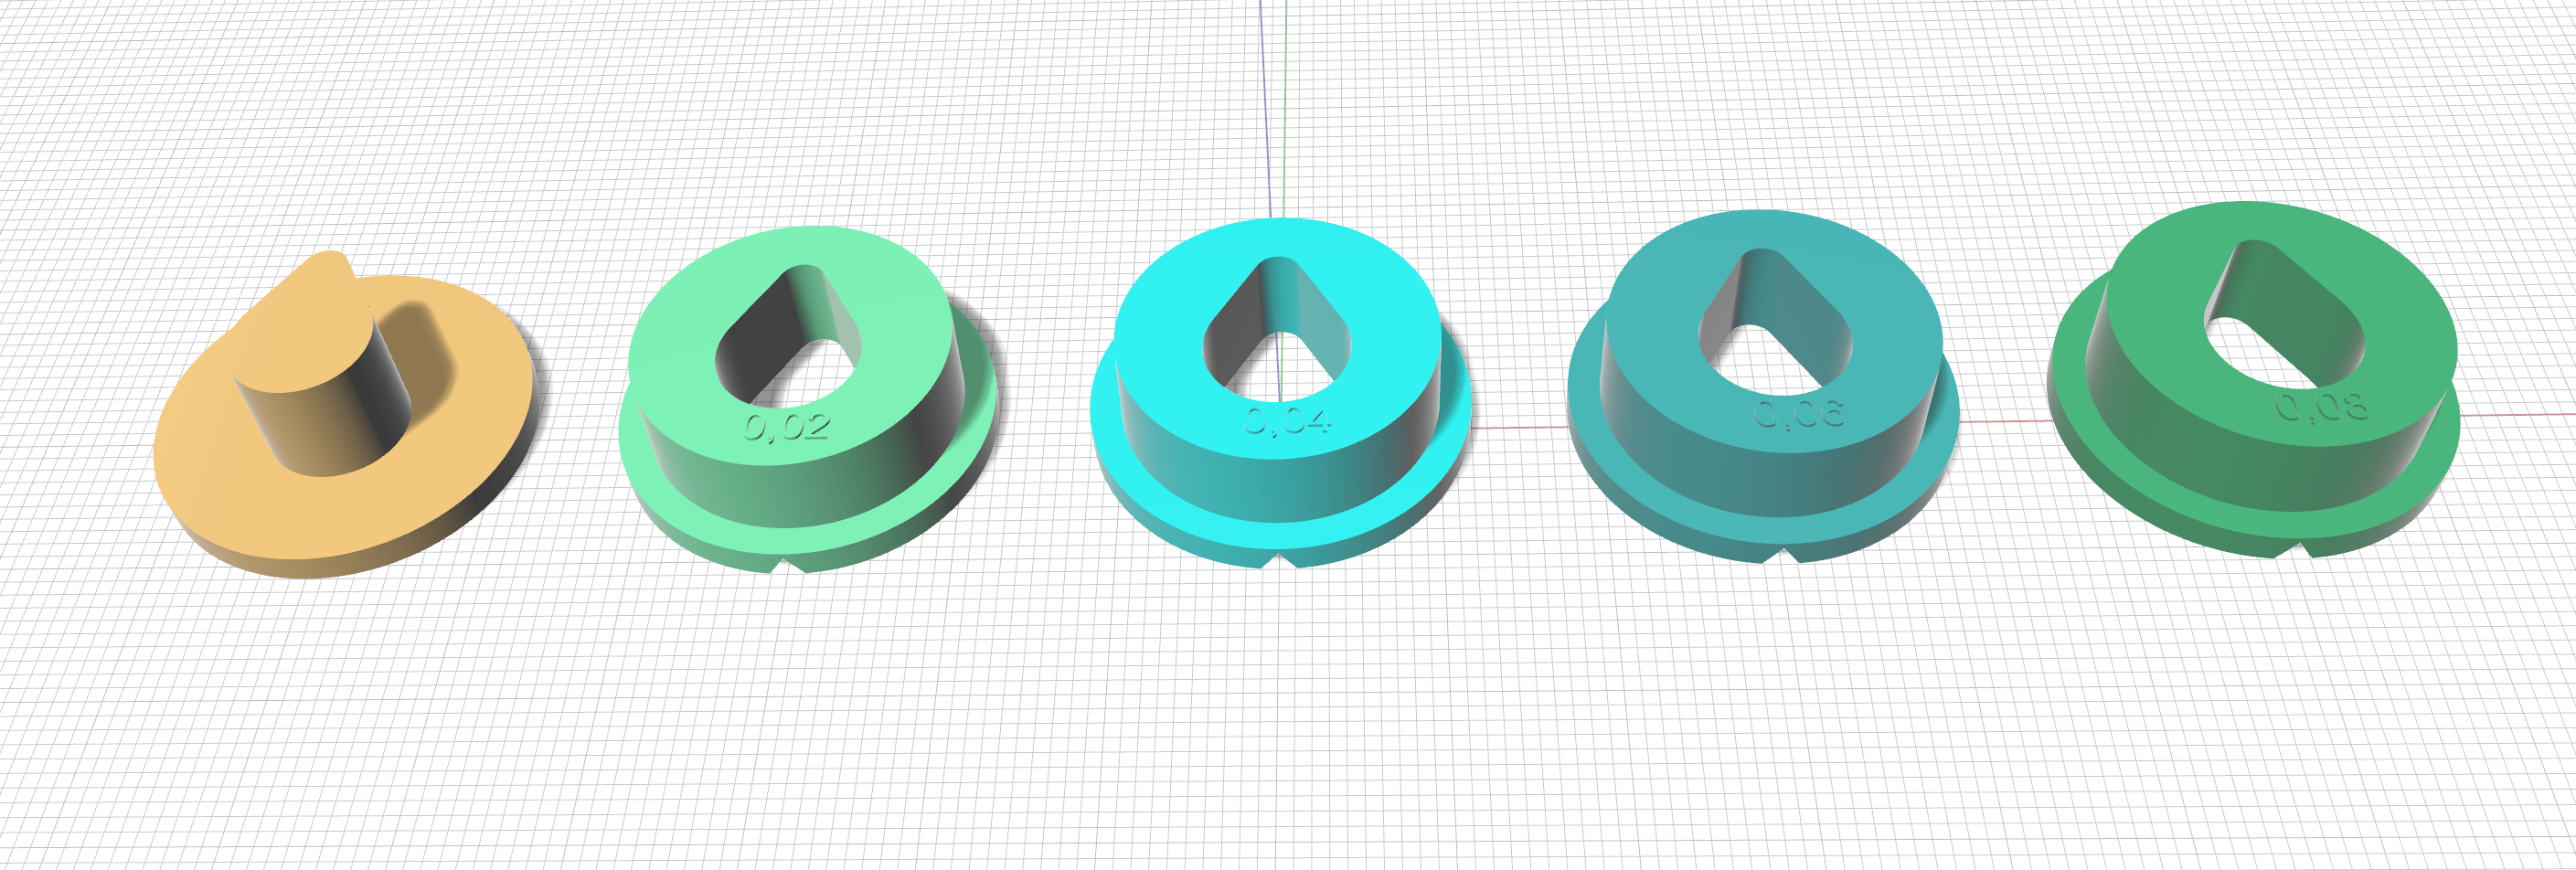Click the V-notch on 0,02 ring flange
Viewport: 2576px width, 870px height.
[x=791, y=566]
